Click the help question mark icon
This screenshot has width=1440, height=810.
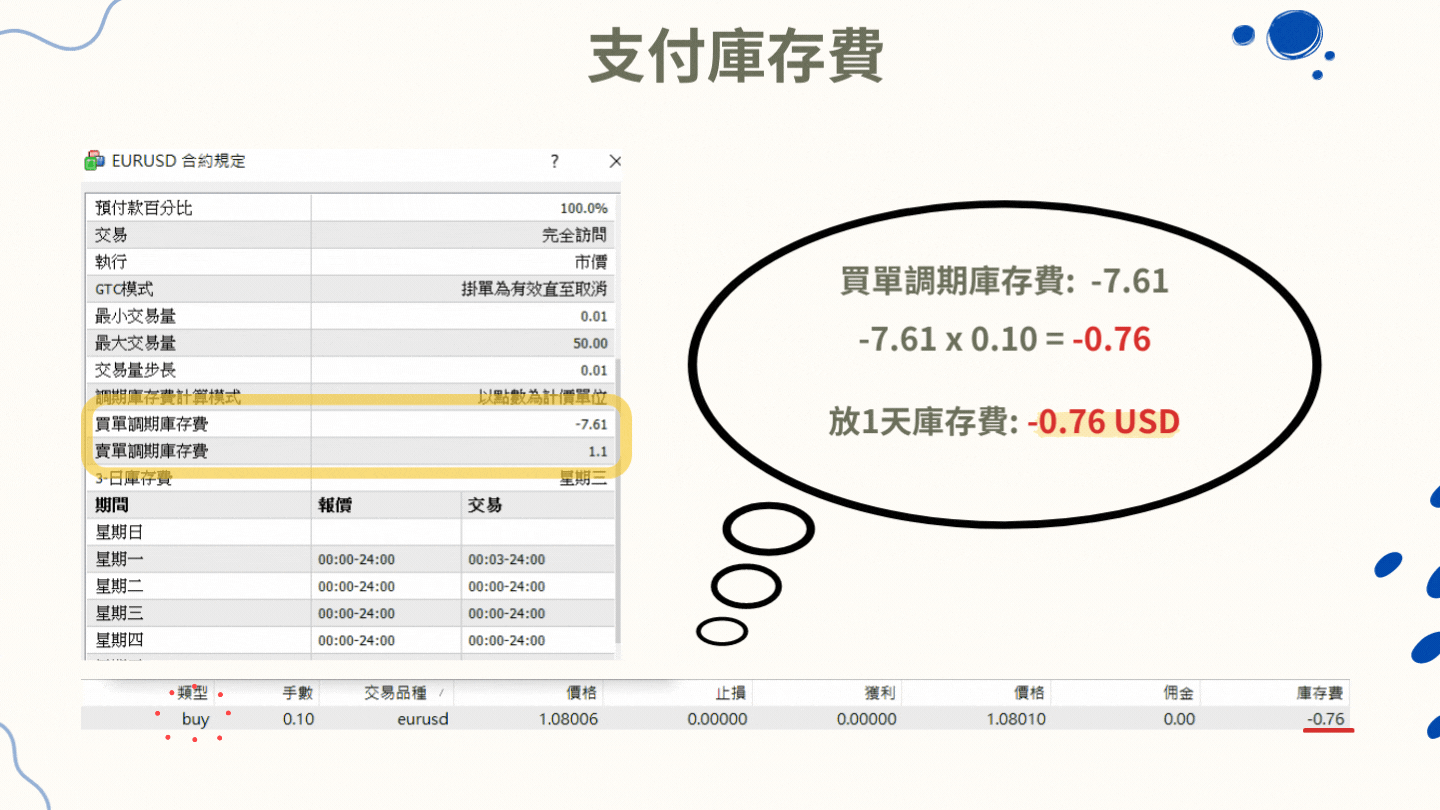click(x=554, y=161)
